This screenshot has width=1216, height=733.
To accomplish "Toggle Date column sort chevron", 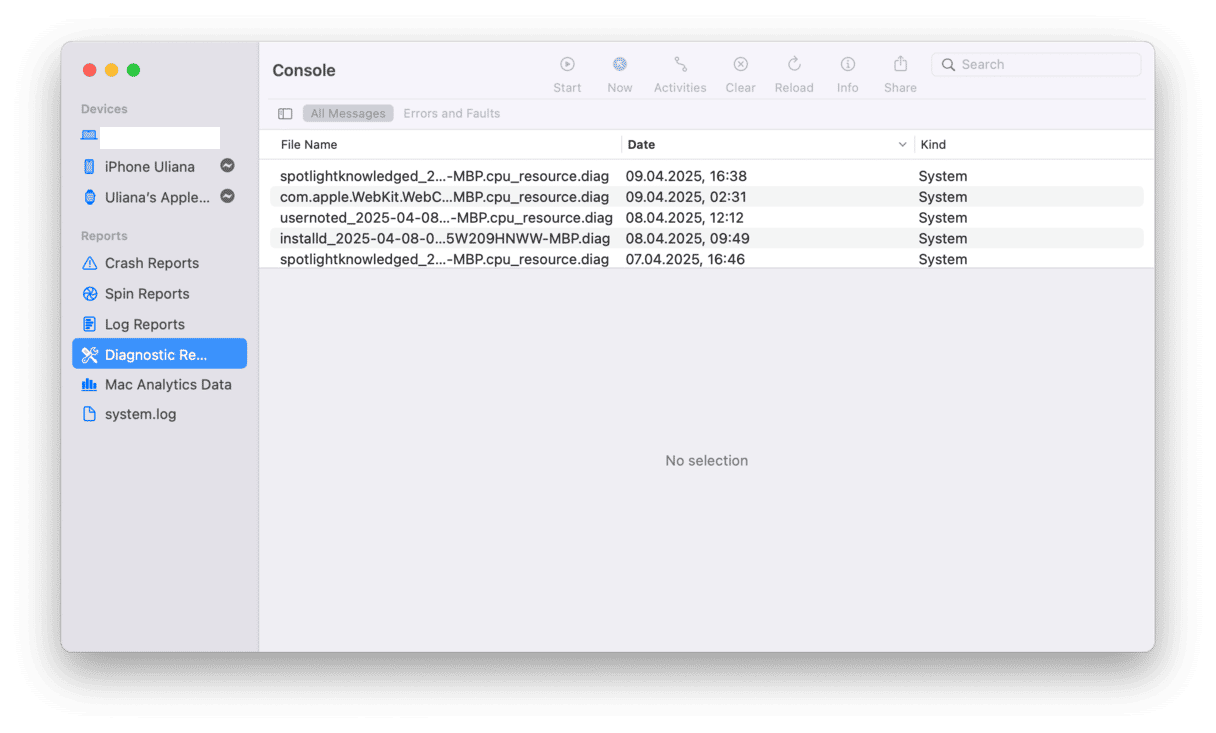I will pos(902,145).
